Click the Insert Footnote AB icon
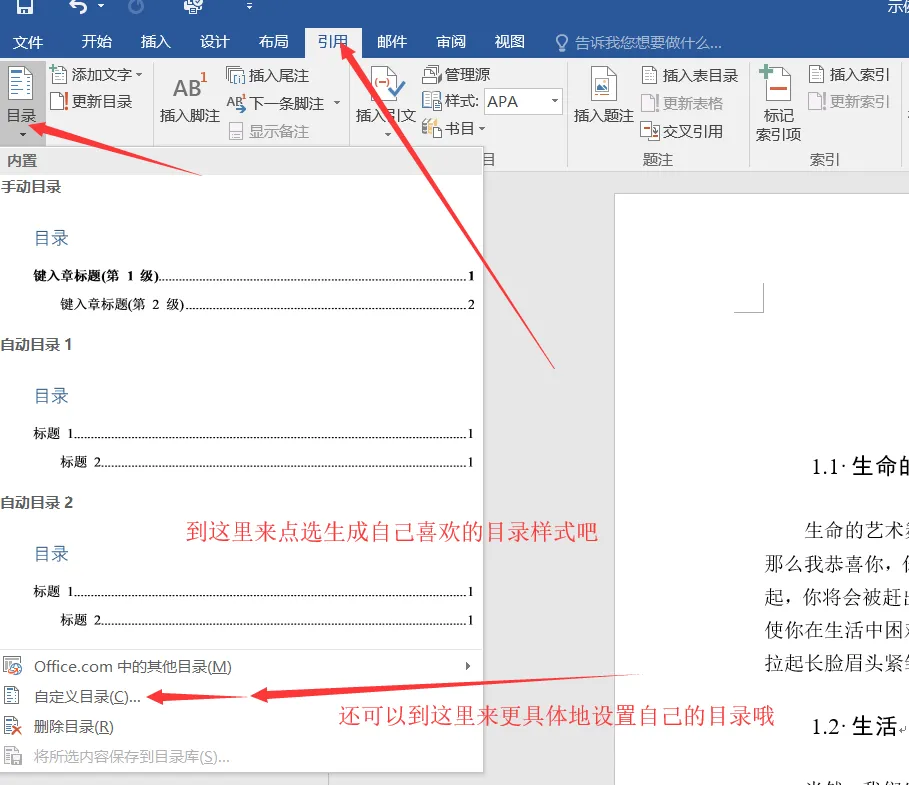Screen dimensions: 909x785 point(189,88)
